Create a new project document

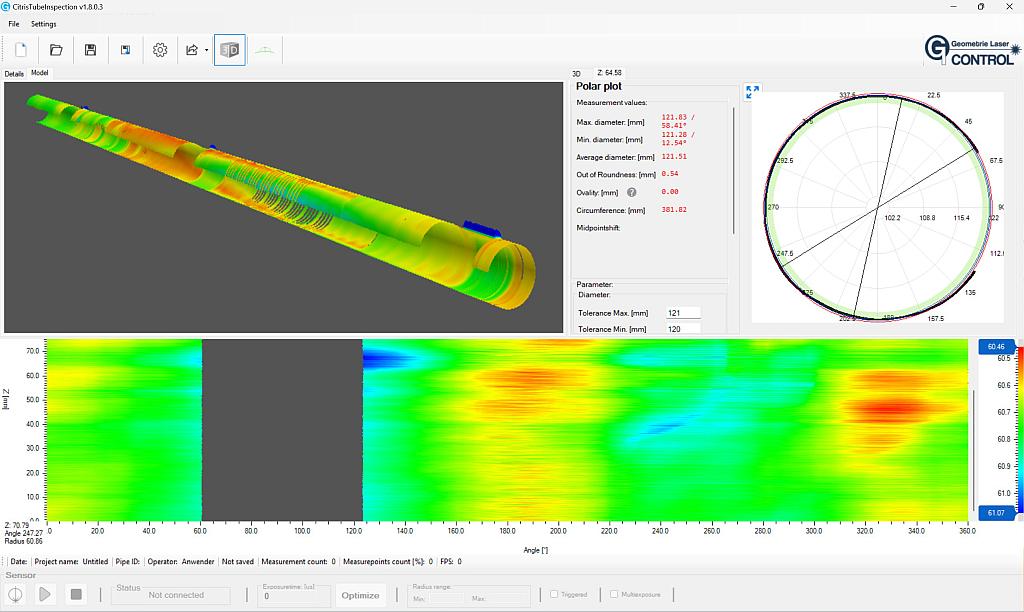(21, 49)
